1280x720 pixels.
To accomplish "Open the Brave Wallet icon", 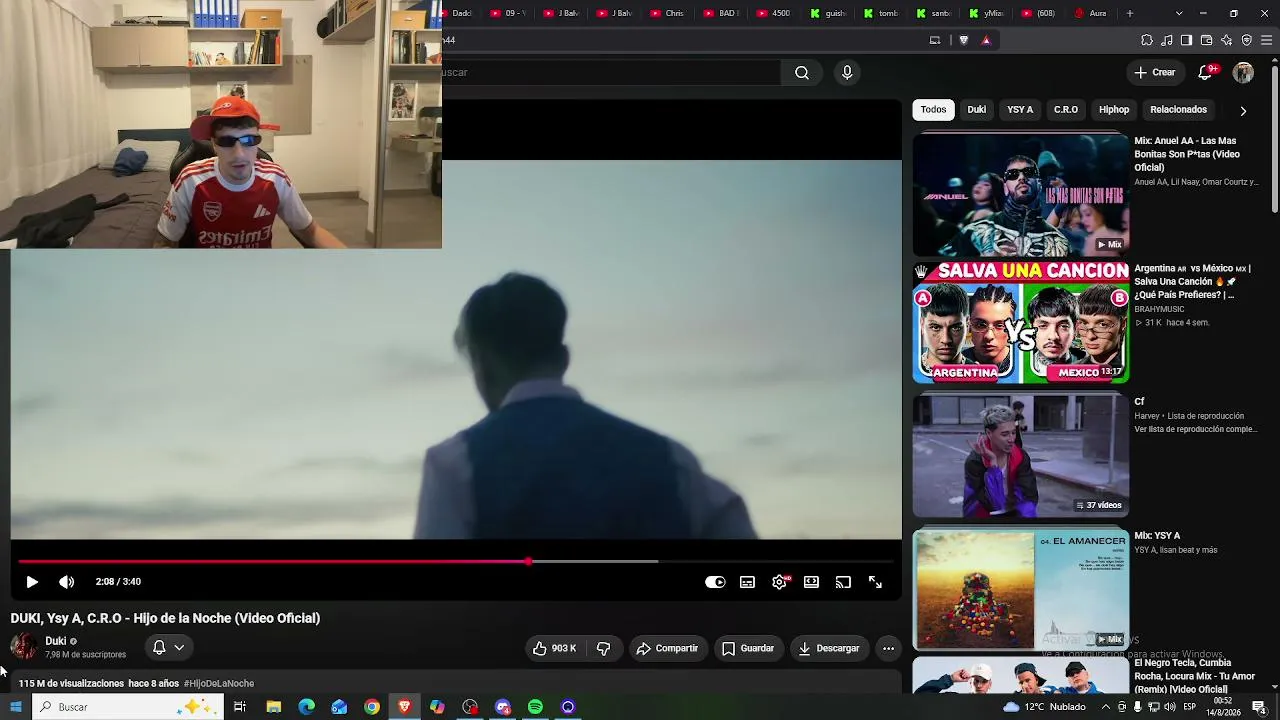I will click(x=1206, y=40).
